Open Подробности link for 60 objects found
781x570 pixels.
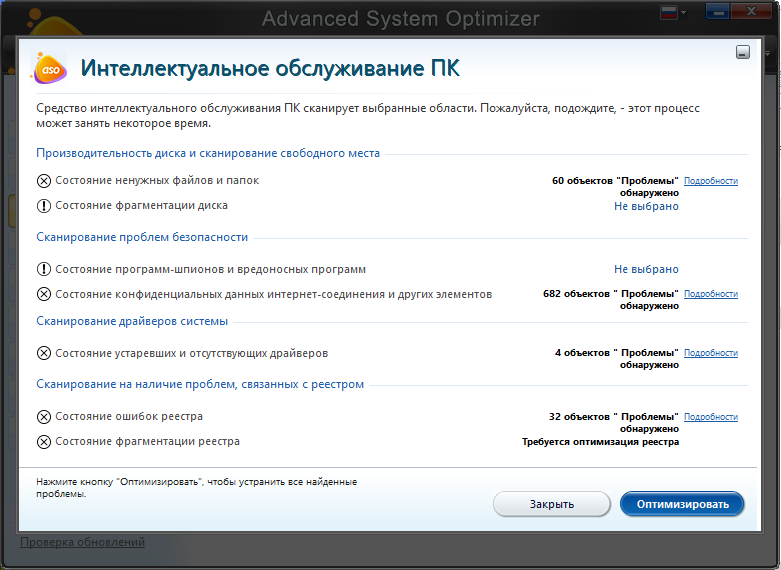click(x=711, y=181)
